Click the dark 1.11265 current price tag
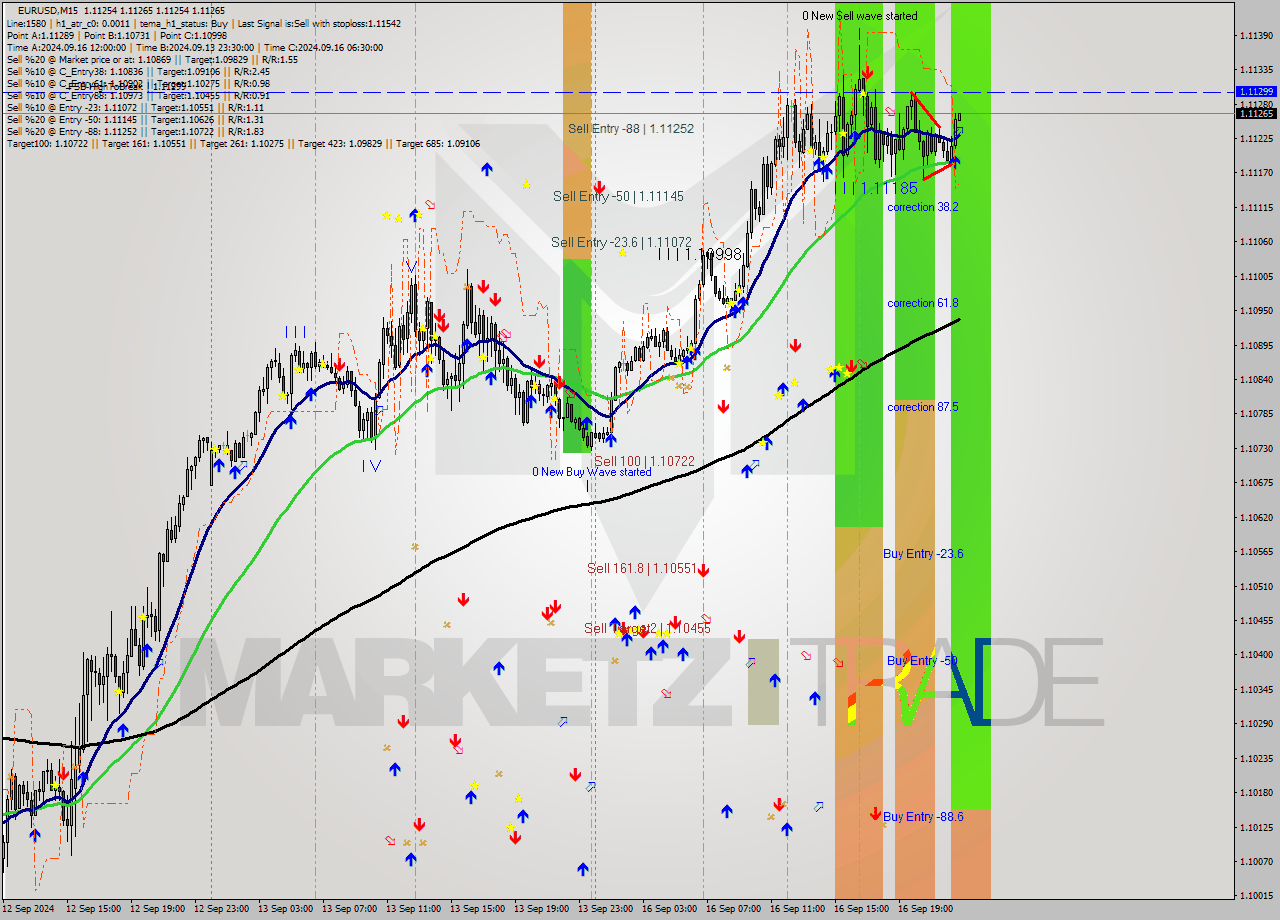The height and width of the screenshot is (920, 1280). pos(1256,113)
